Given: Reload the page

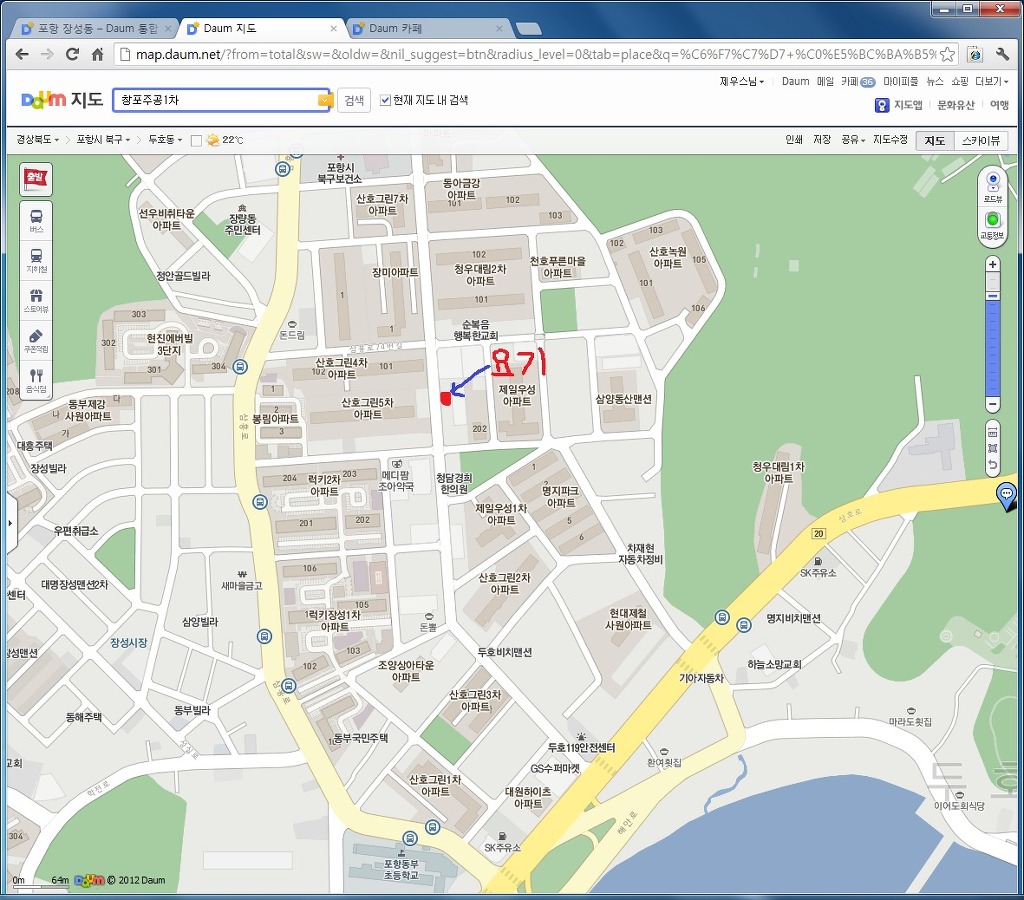Looking at the screenshot, I should [72, 54].
